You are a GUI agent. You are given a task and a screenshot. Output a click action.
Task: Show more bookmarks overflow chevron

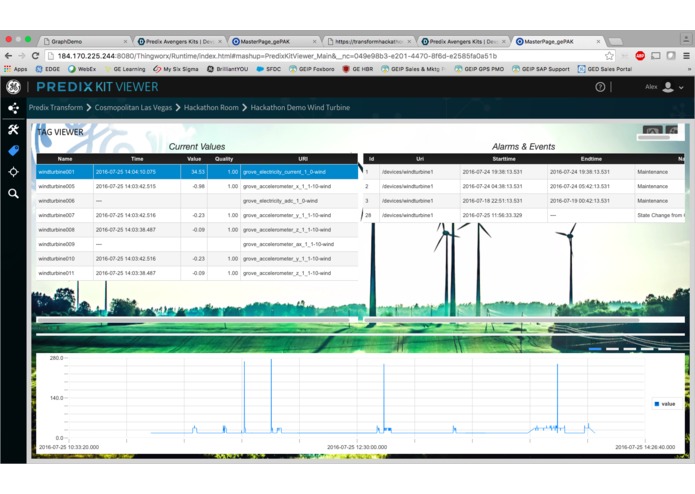pos(689,69)
